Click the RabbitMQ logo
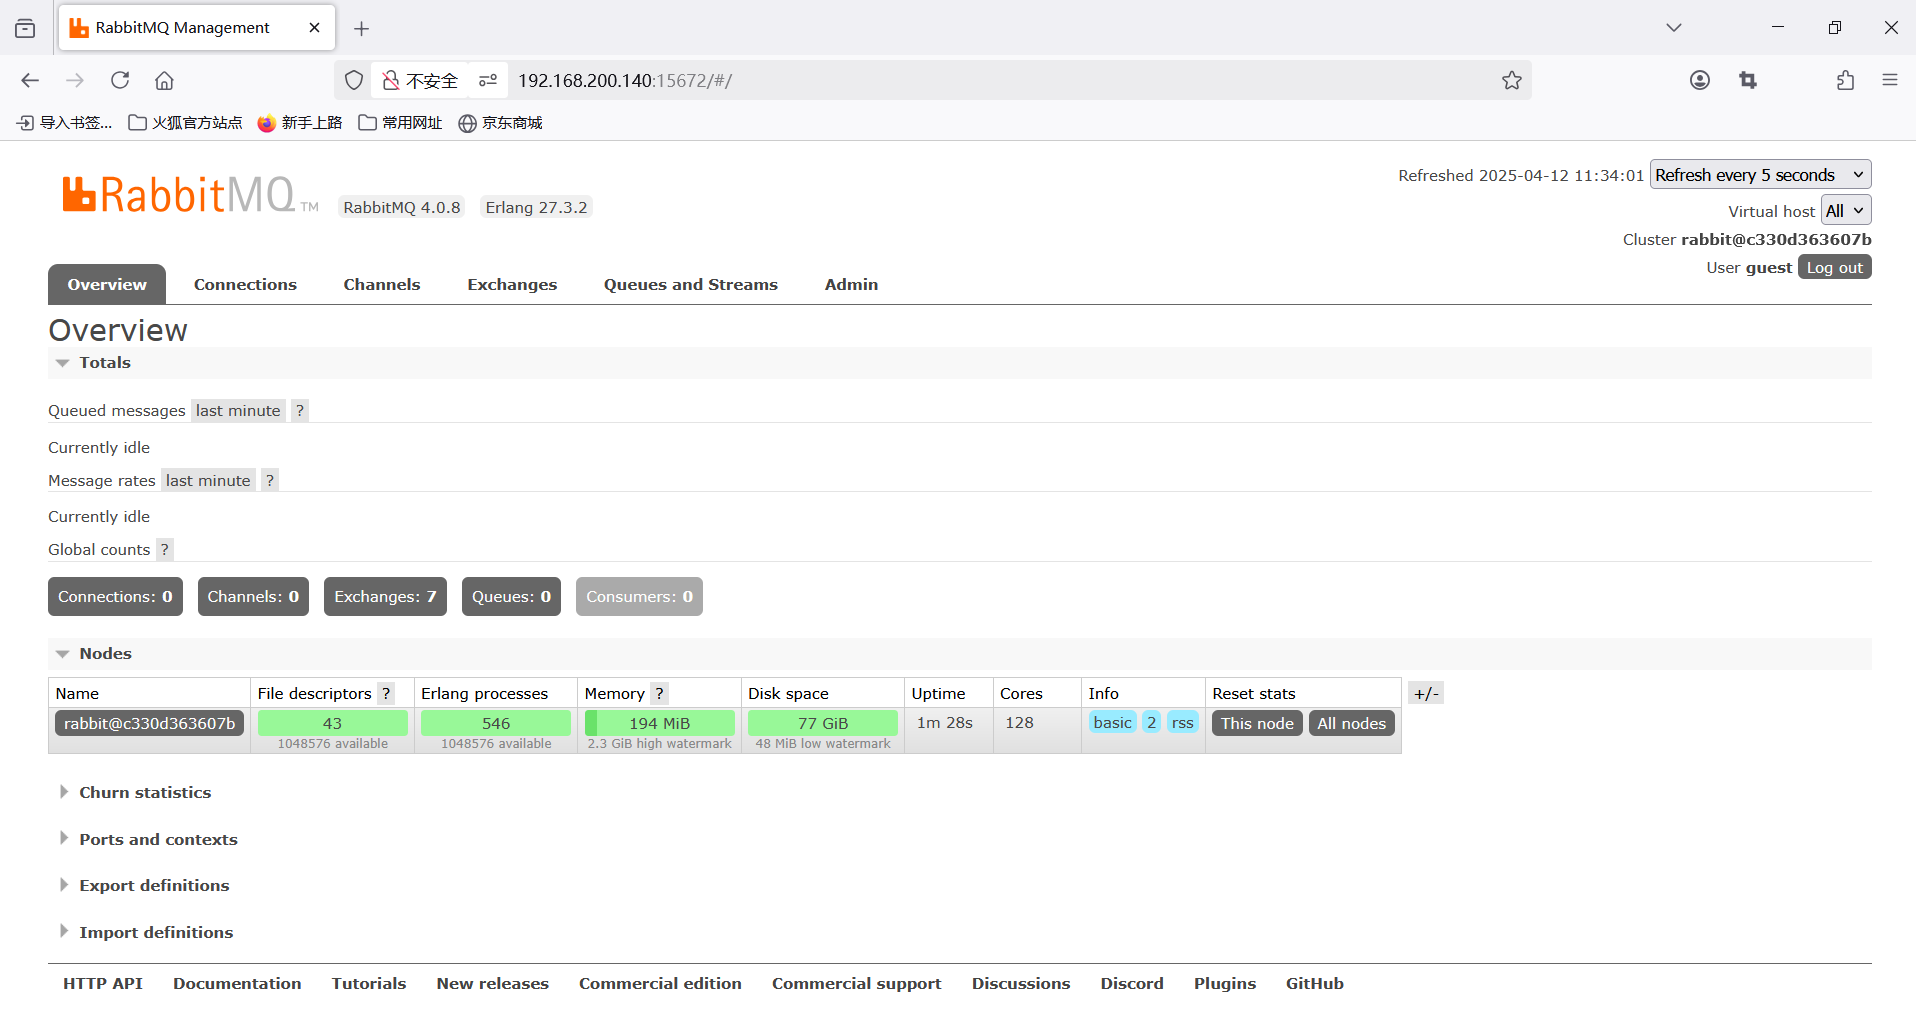Screen dimensions: 1916x1020 (190, 195)
